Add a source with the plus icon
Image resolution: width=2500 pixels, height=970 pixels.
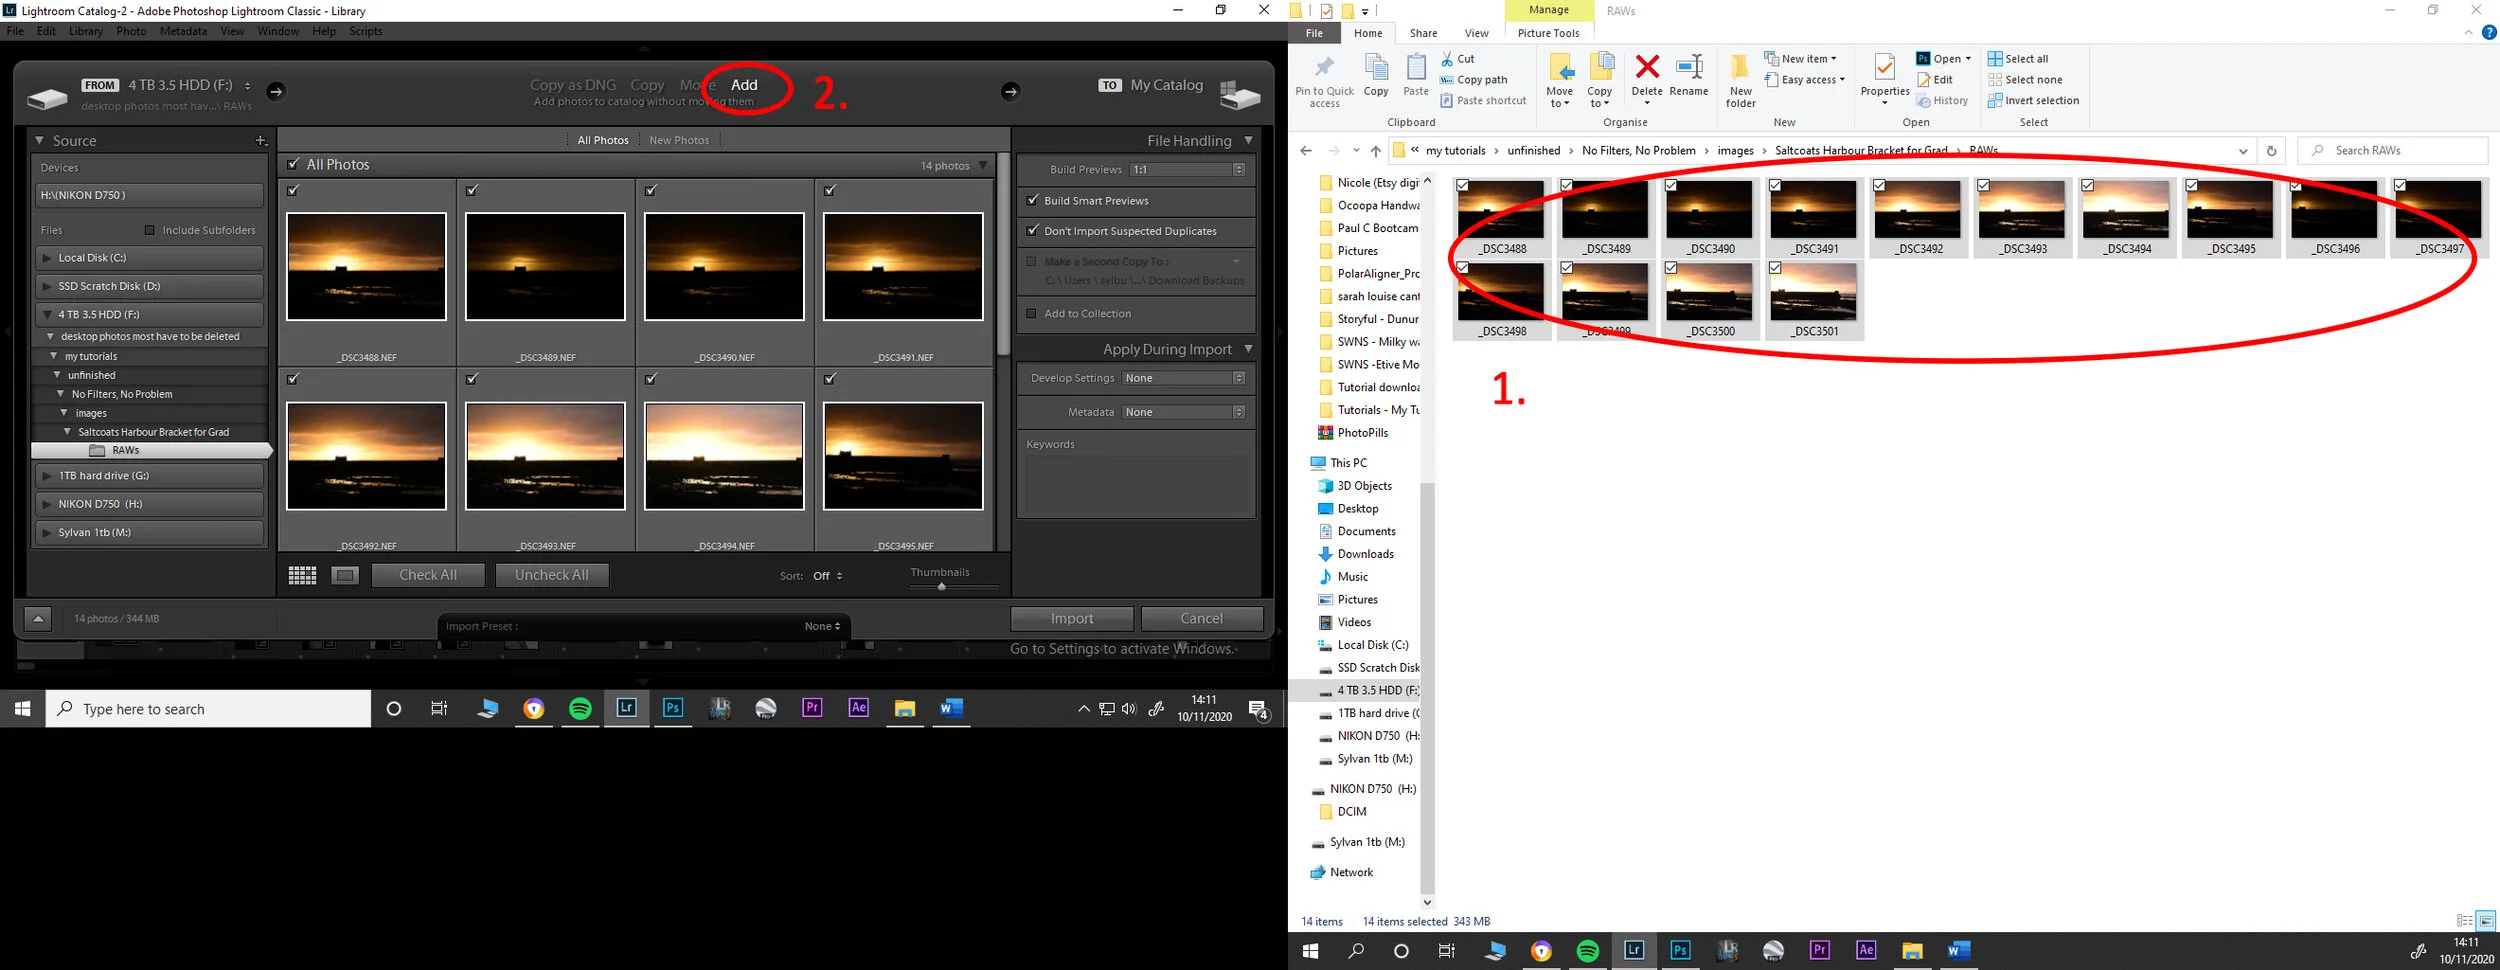[x=261, y=141]
